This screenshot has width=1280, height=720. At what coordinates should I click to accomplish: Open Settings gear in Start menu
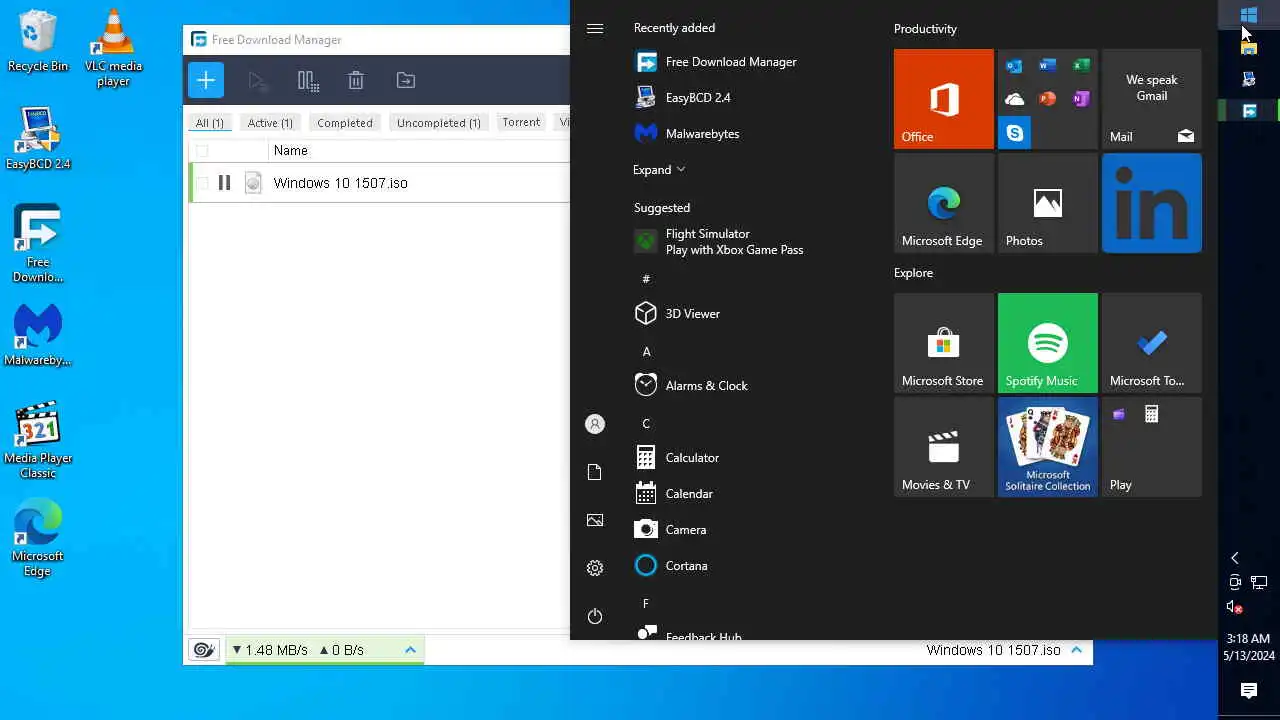[595, 568]
